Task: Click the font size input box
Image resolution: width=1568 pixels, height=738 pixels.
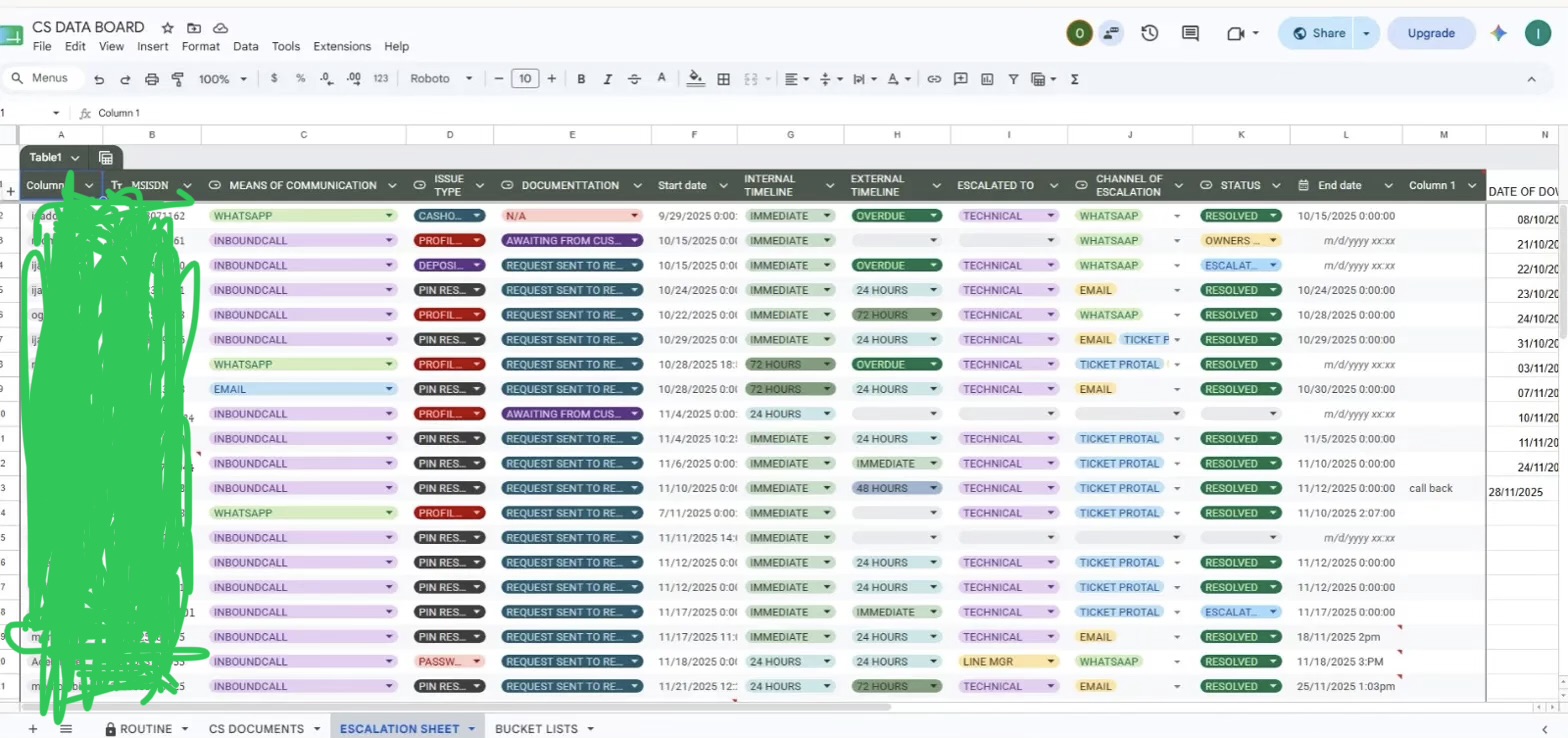Action: (525, 79)
